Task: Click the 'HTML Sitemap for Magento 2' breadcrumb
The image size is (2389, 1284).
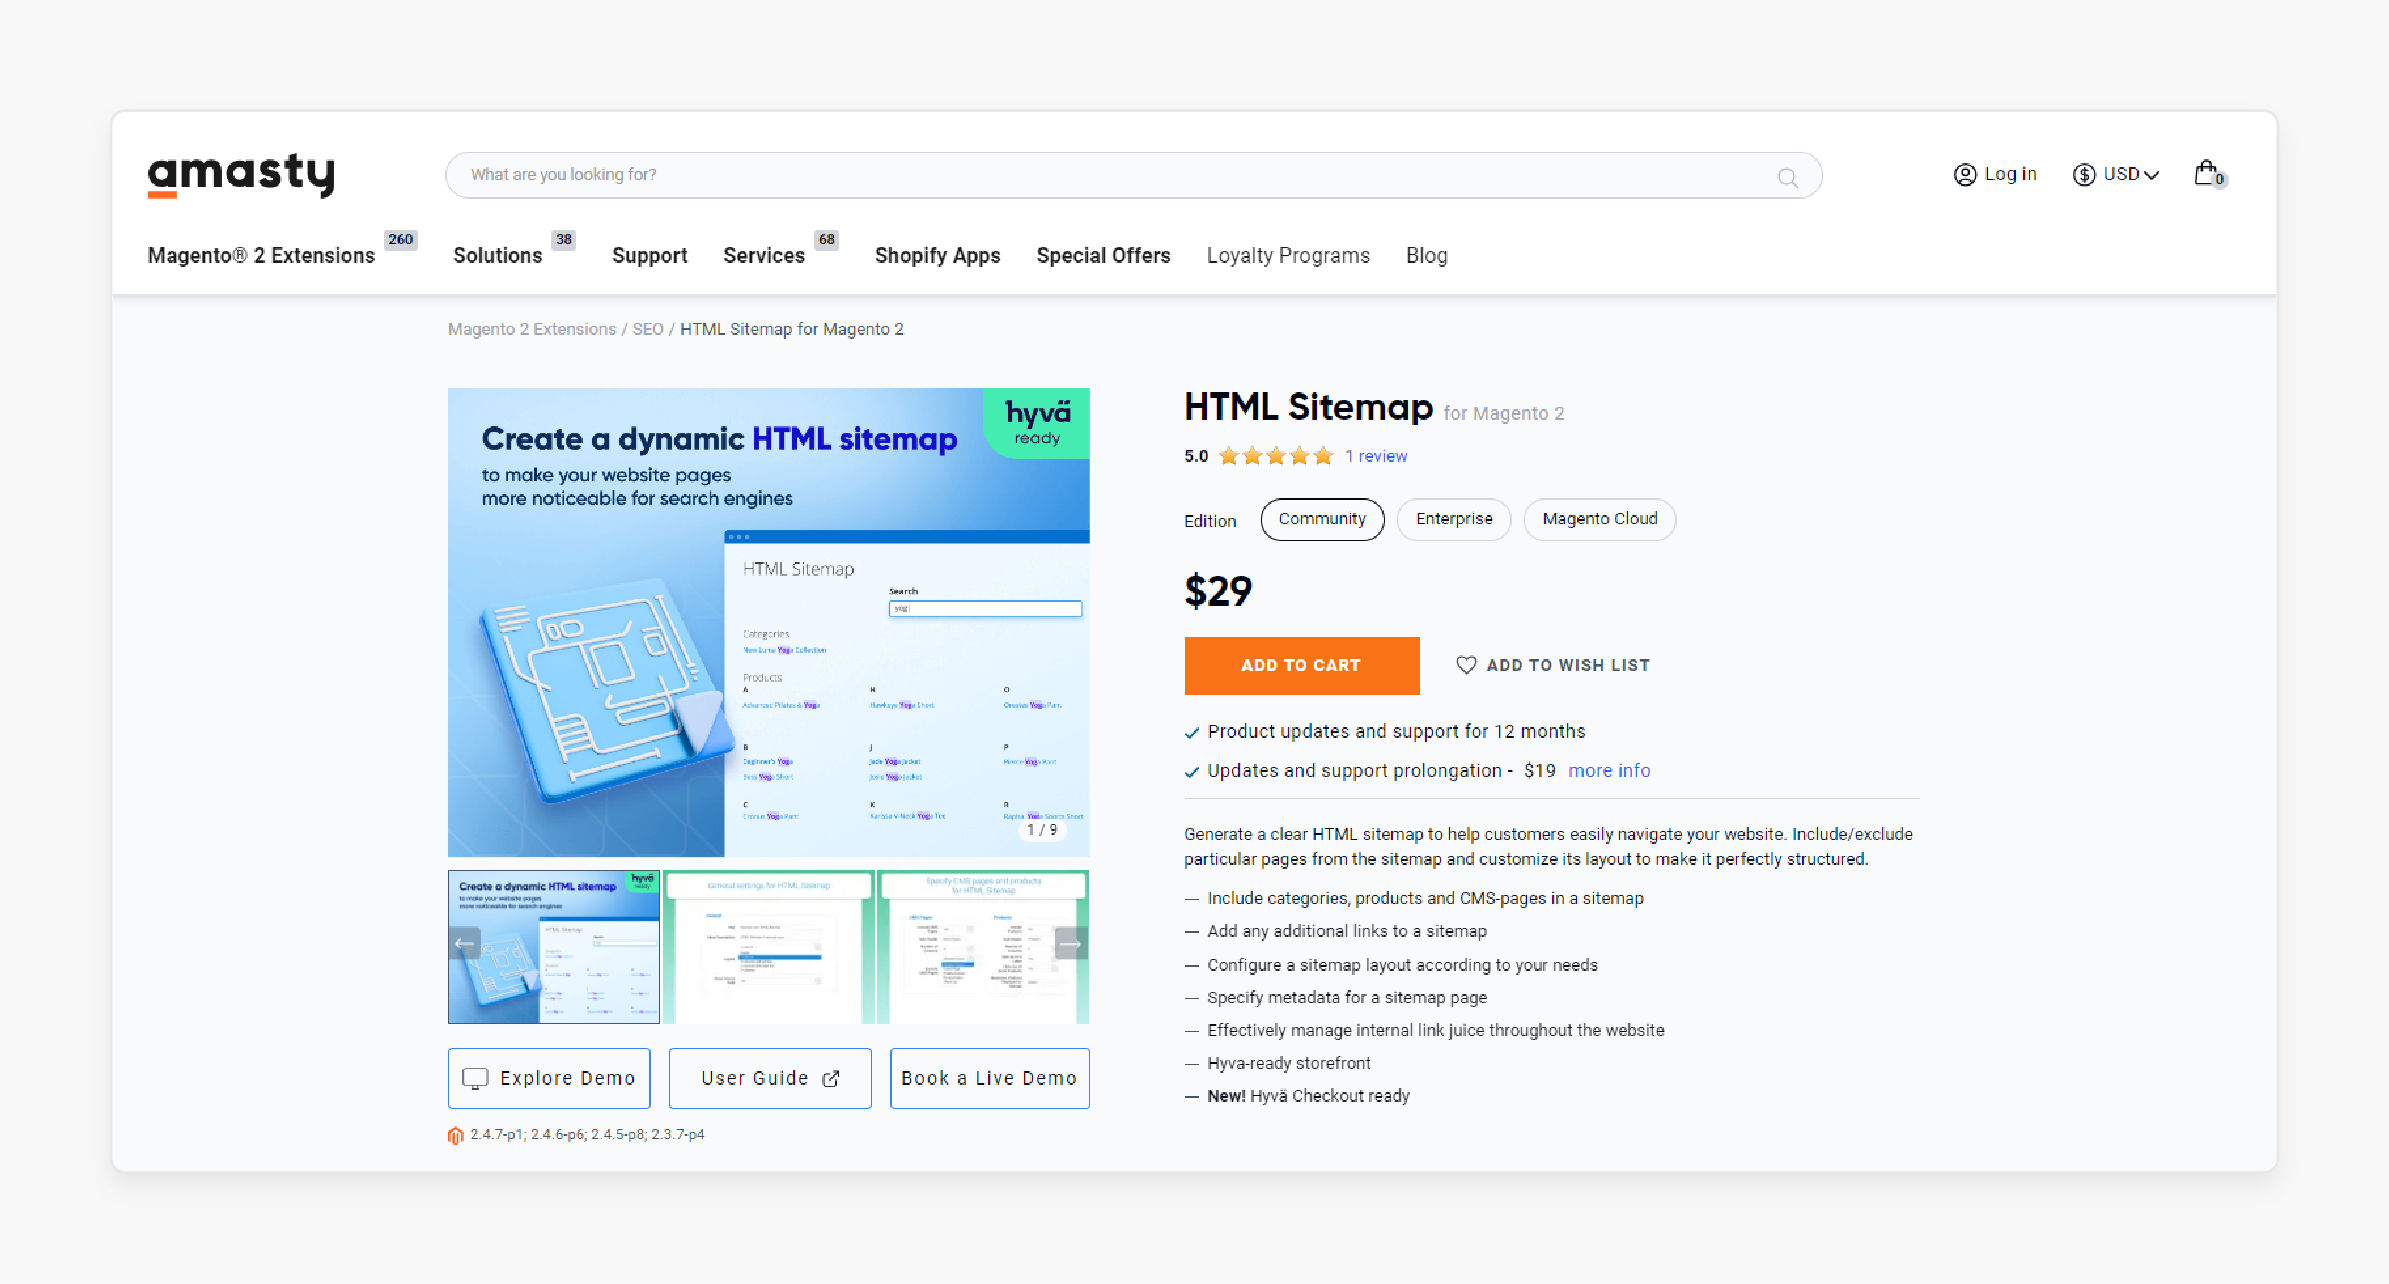Action: [x=792, y=329]
